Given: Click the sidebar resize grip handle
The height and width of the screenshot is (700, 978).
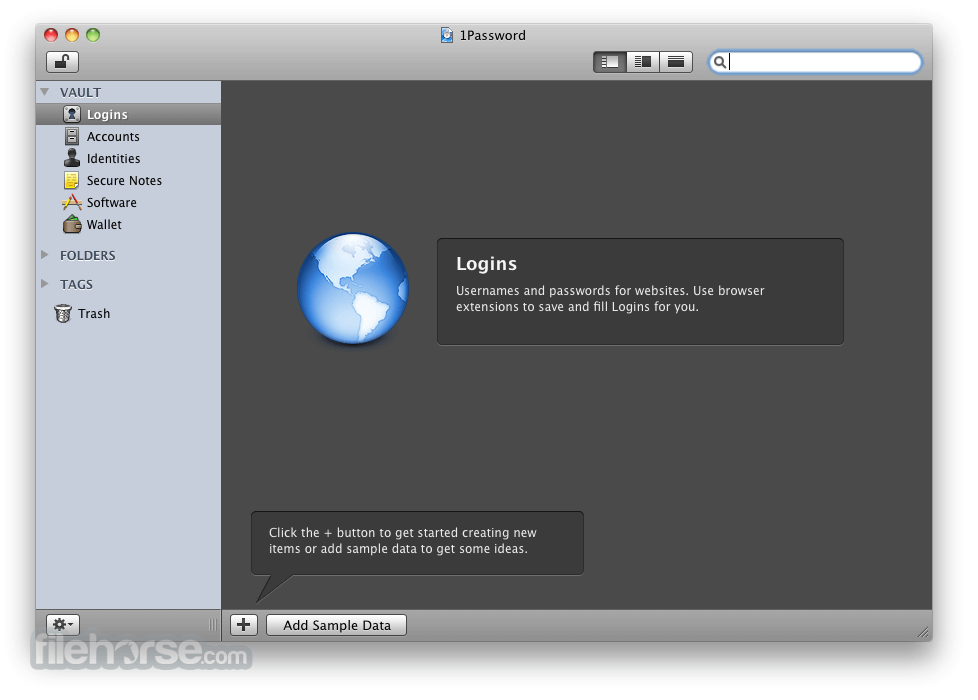Looking at the screenshot, I should click(213, 625).
